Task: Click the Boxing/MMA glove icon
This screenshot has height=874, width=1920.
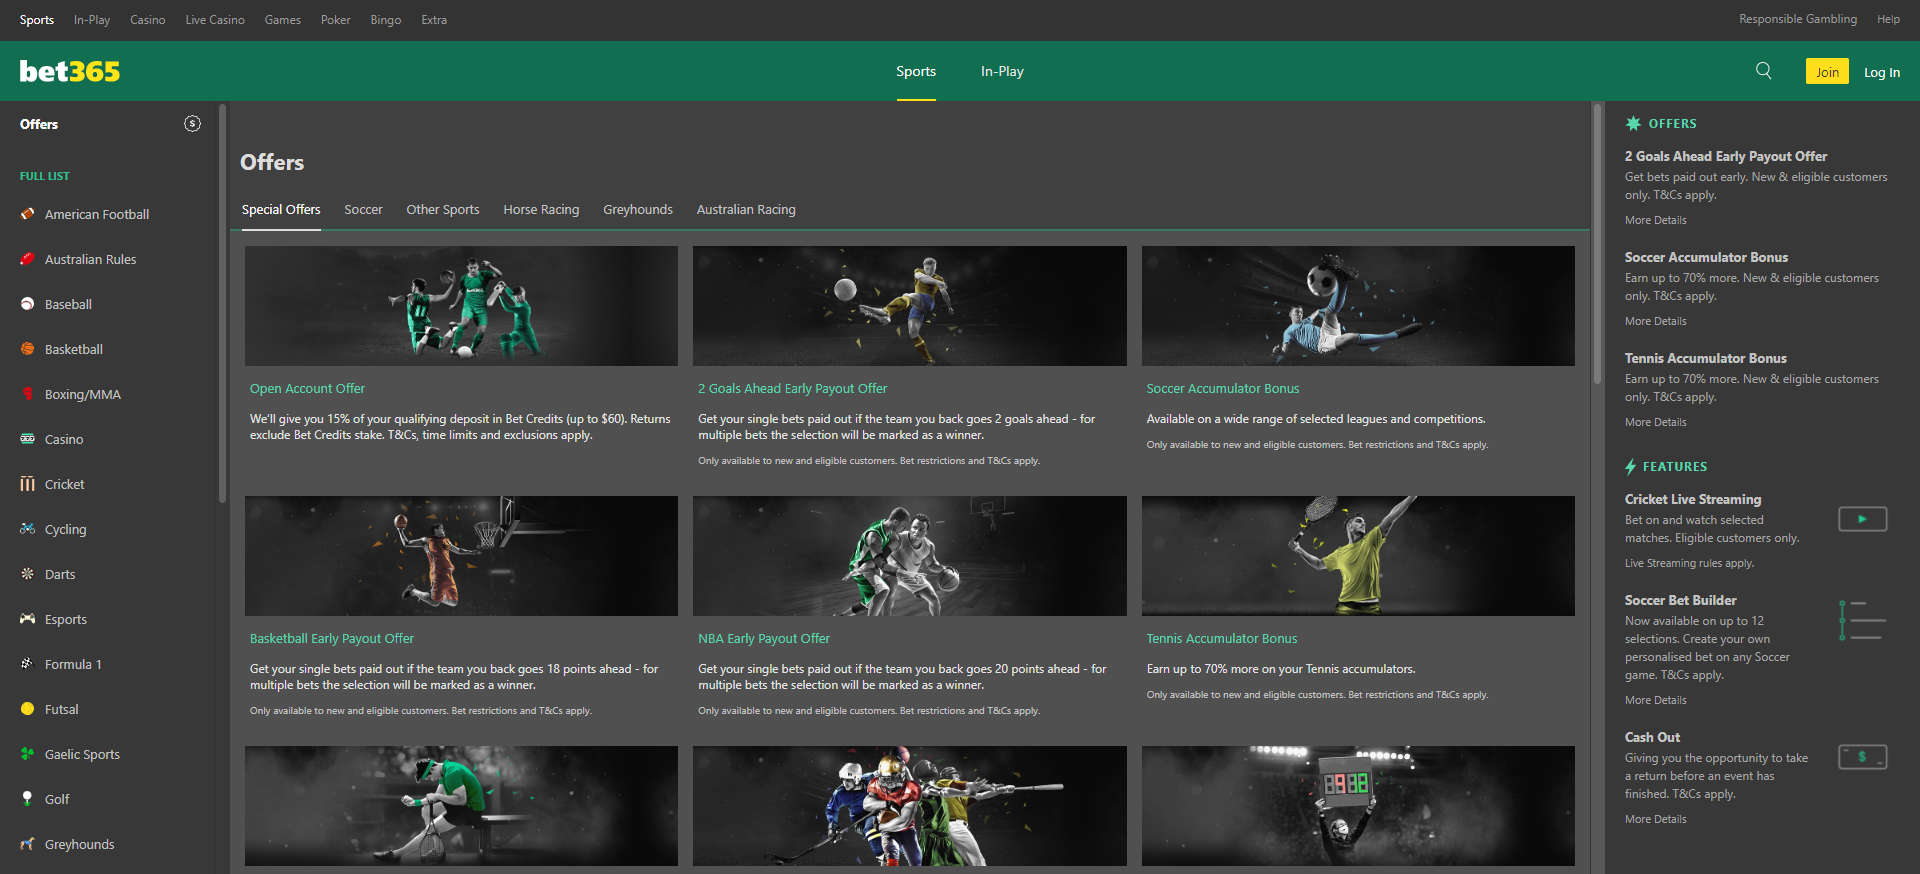Action: 27,394
